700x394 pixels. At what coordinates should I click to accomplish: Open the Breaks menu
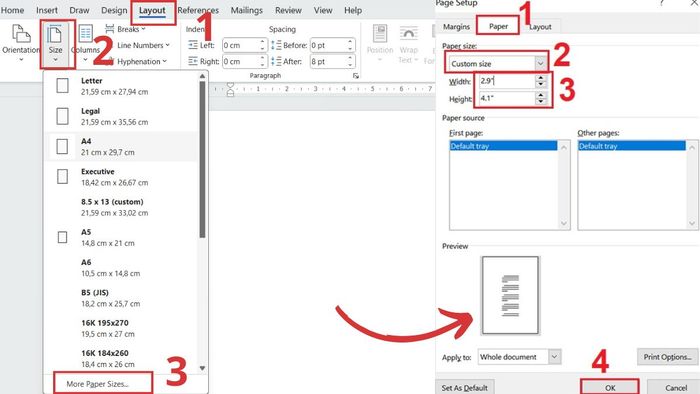125,29
